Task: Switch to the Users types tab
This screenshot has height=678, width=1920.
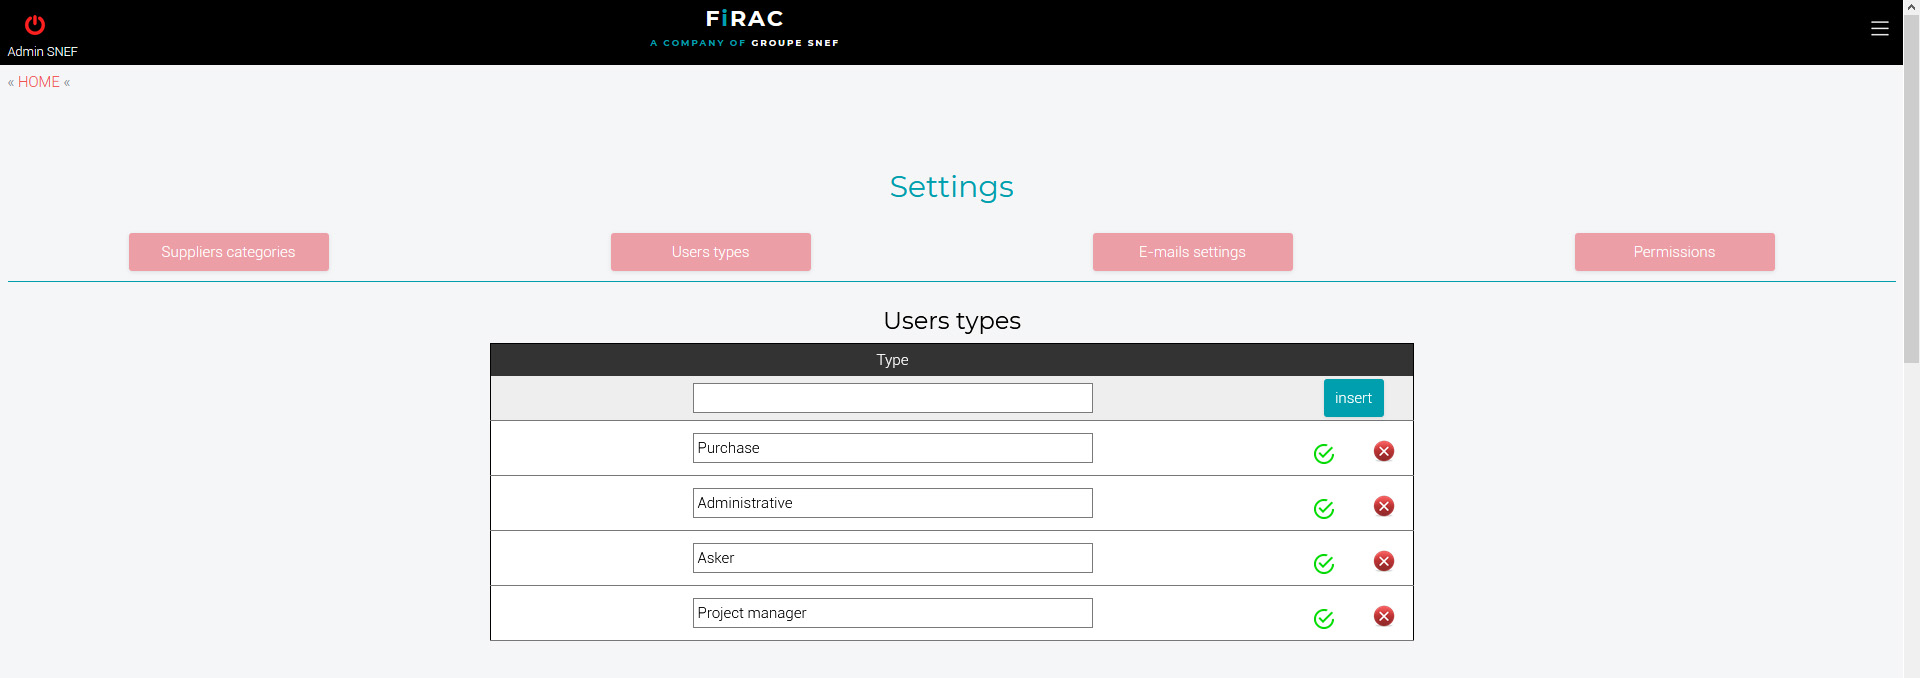Action: [x=710, y=252]
